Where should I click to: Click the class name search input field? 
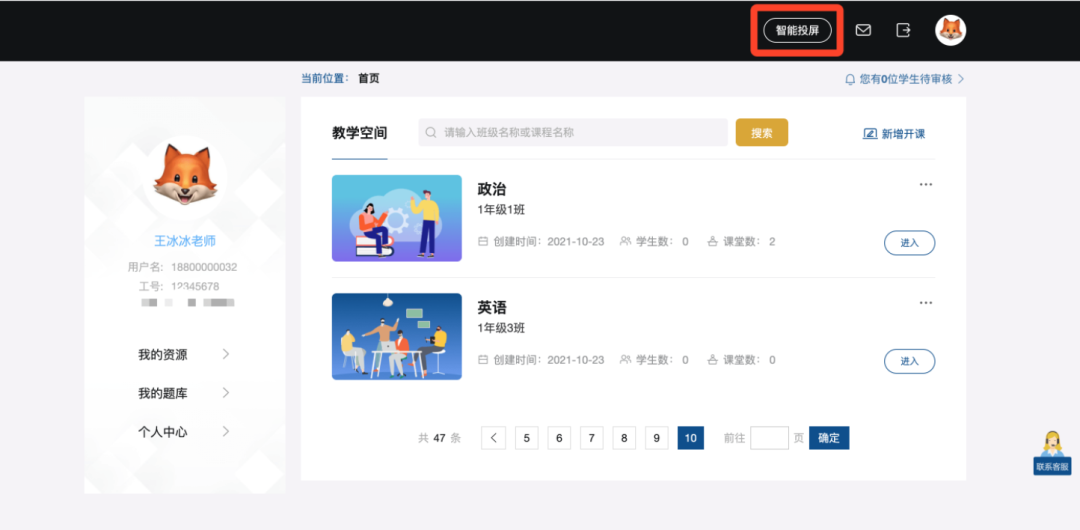tap(573, 133)
